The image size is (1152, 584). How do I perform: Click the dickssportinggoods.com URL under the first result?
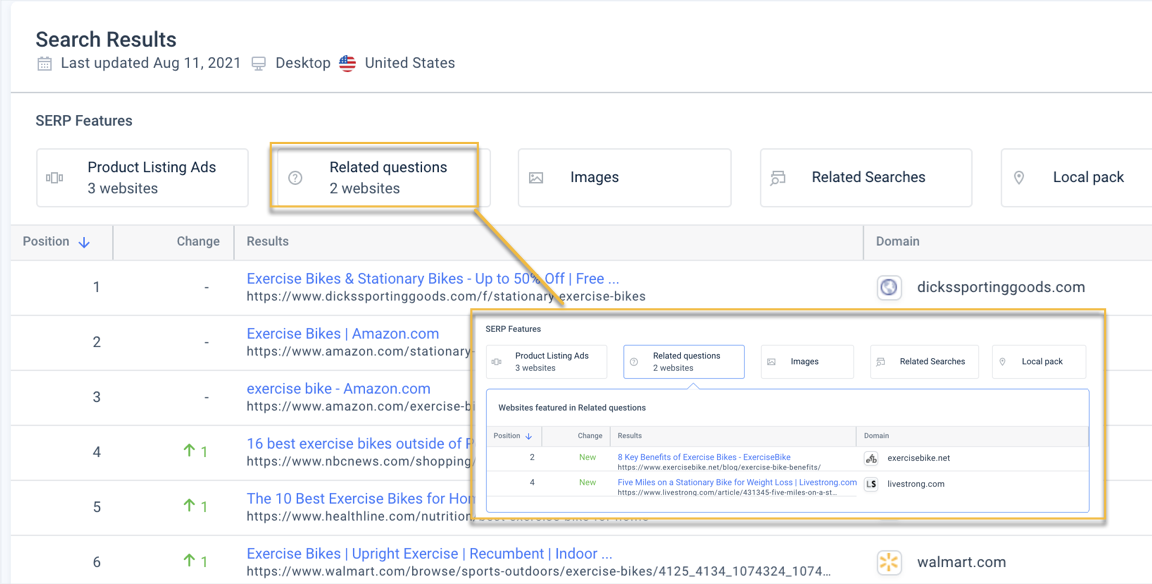(446, 297)
